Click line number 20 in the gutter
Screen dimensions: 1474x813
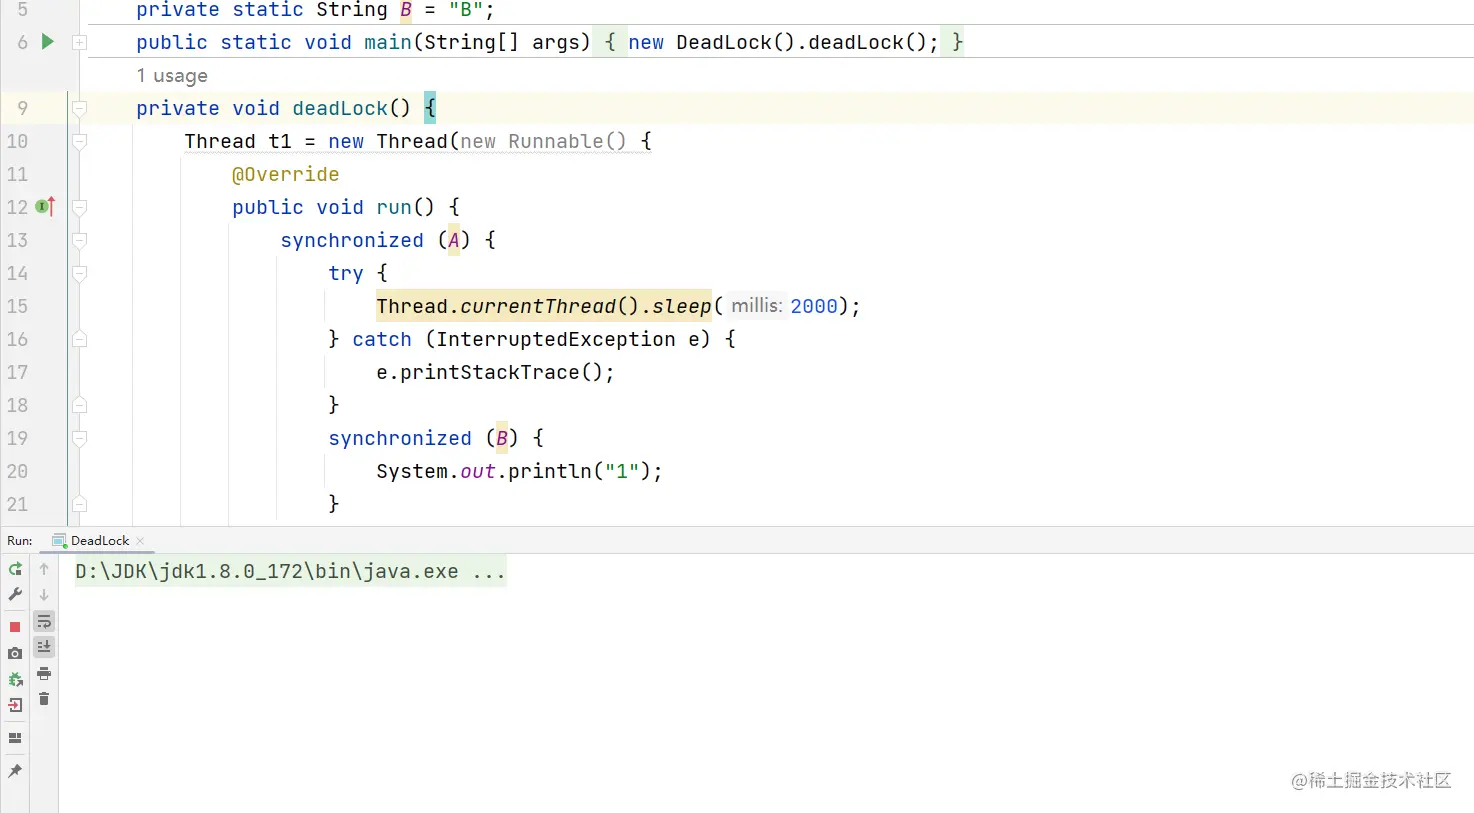pos(18,471)
